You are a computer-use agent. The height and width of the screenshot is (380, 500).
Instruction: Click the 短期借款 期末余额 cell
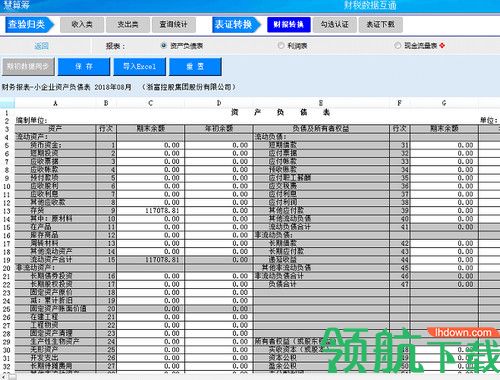click(x=444, y=145)
